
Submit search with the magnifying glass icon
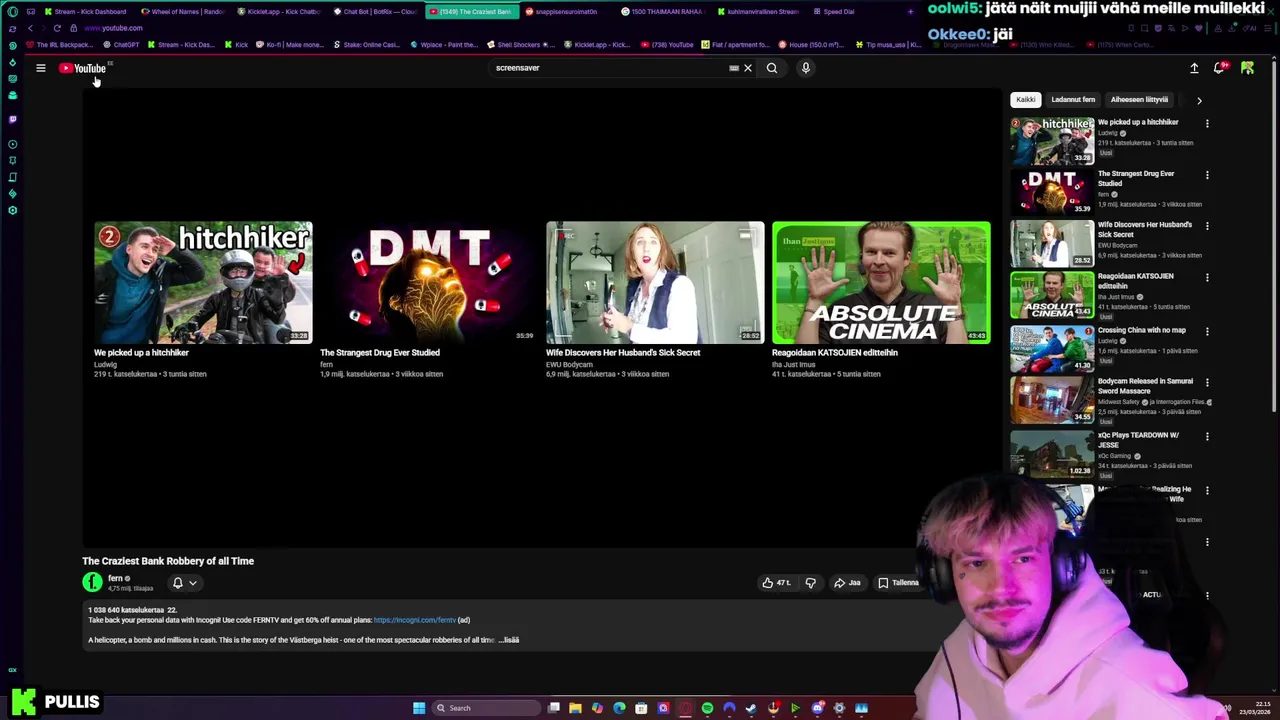click(772, 68)
